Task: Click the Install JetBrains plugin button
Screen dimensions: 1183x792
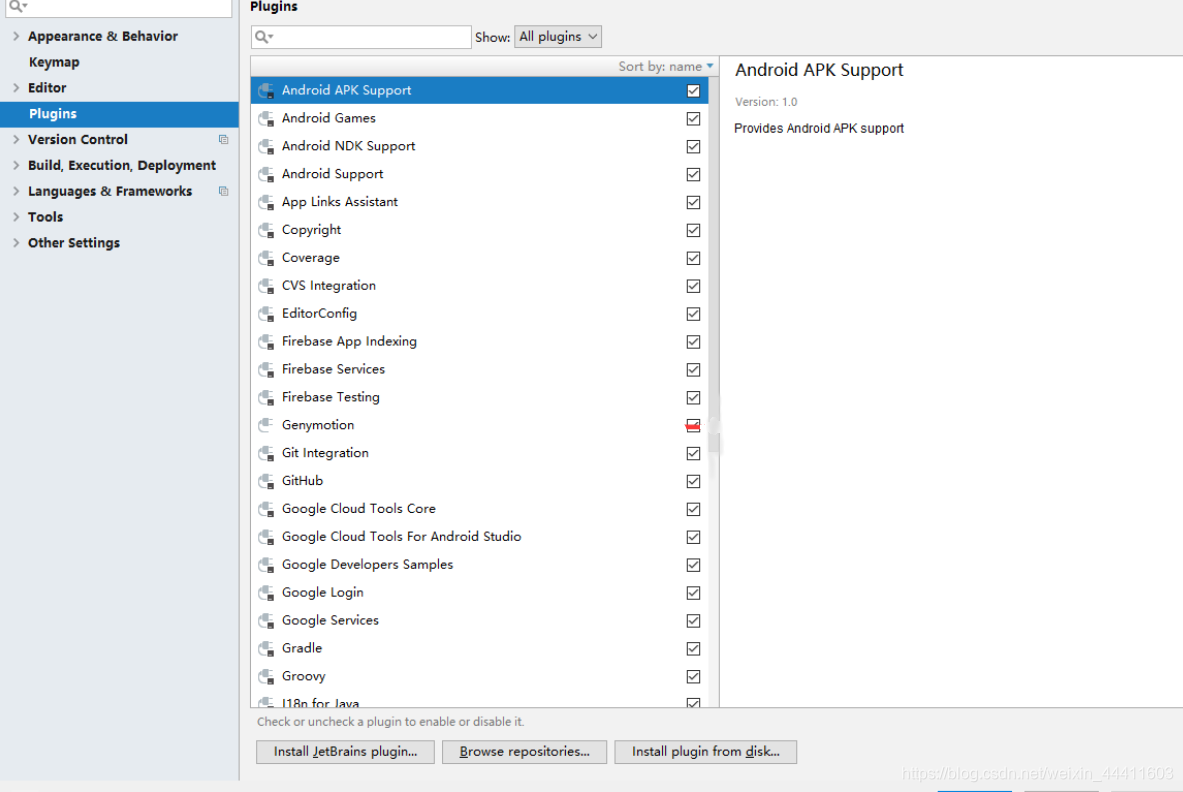Action: (345, 752)
